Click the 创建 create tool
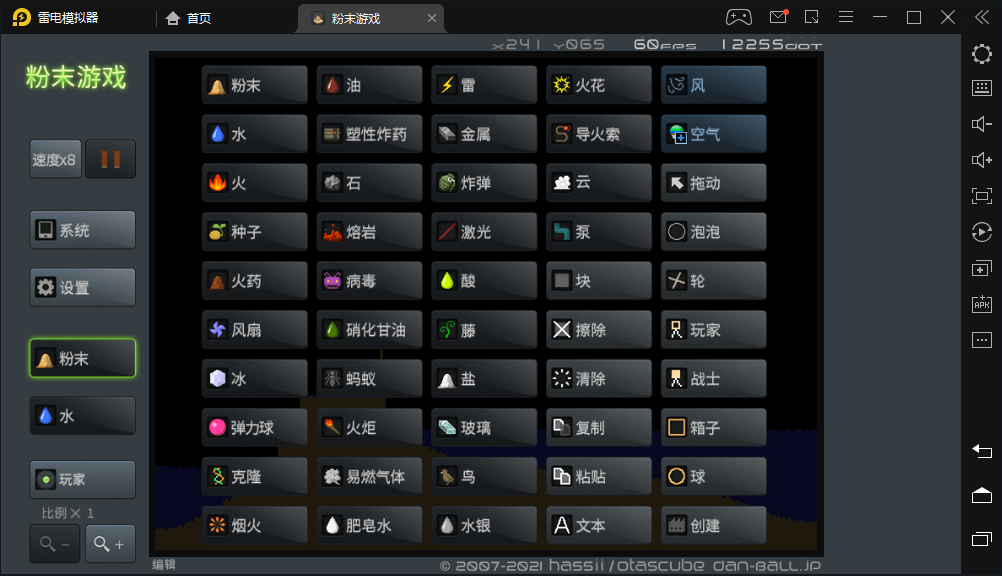1002x576 pixels. tap(713, 525)
